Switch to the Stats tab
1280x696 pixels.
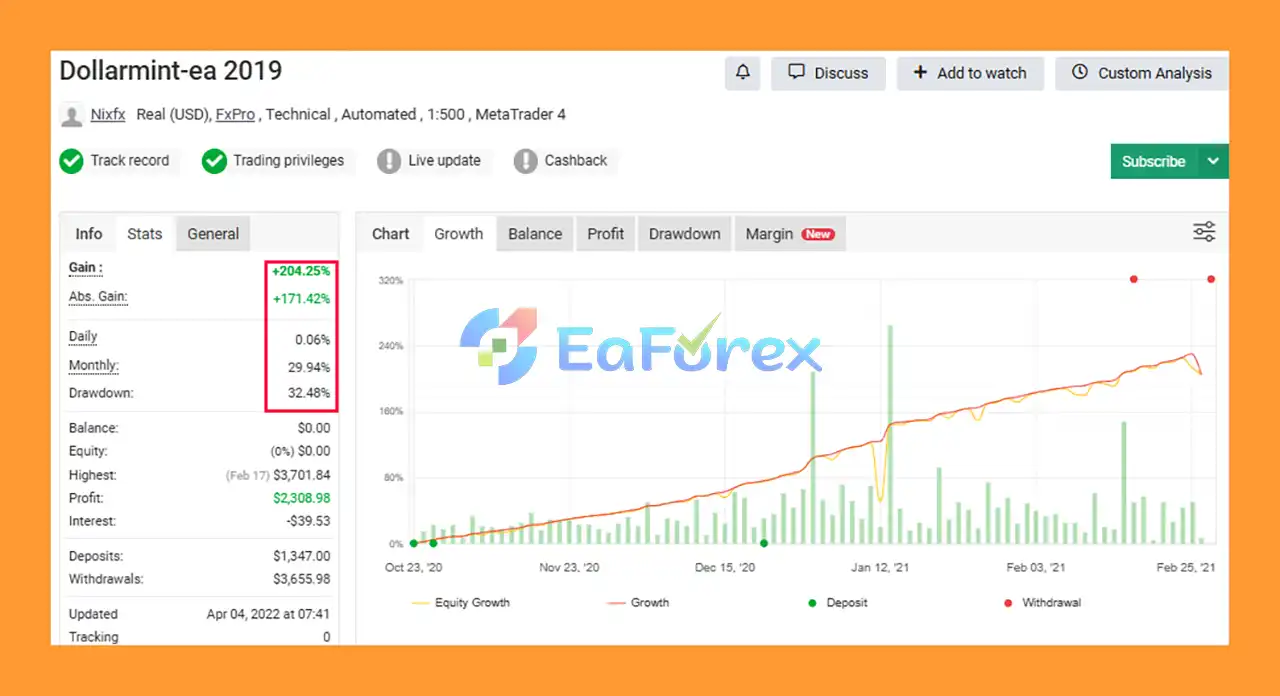(x=144, y=234)
